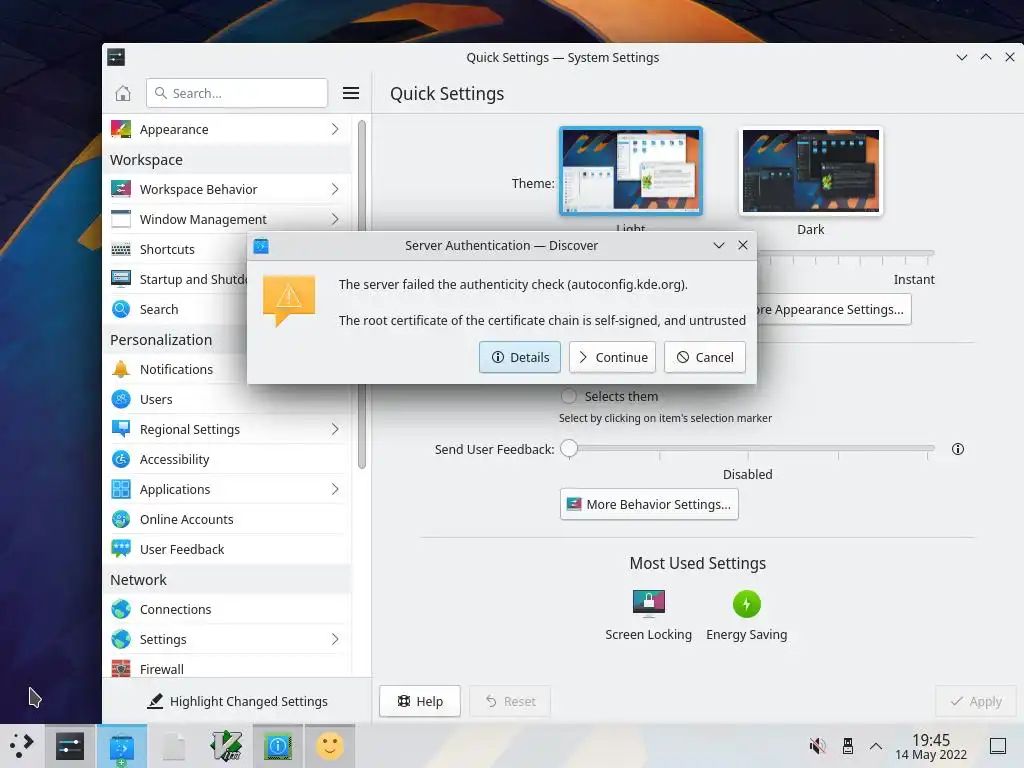Open the Notifications settings entry
1024x768 pixels.
[x=228, y=369]
